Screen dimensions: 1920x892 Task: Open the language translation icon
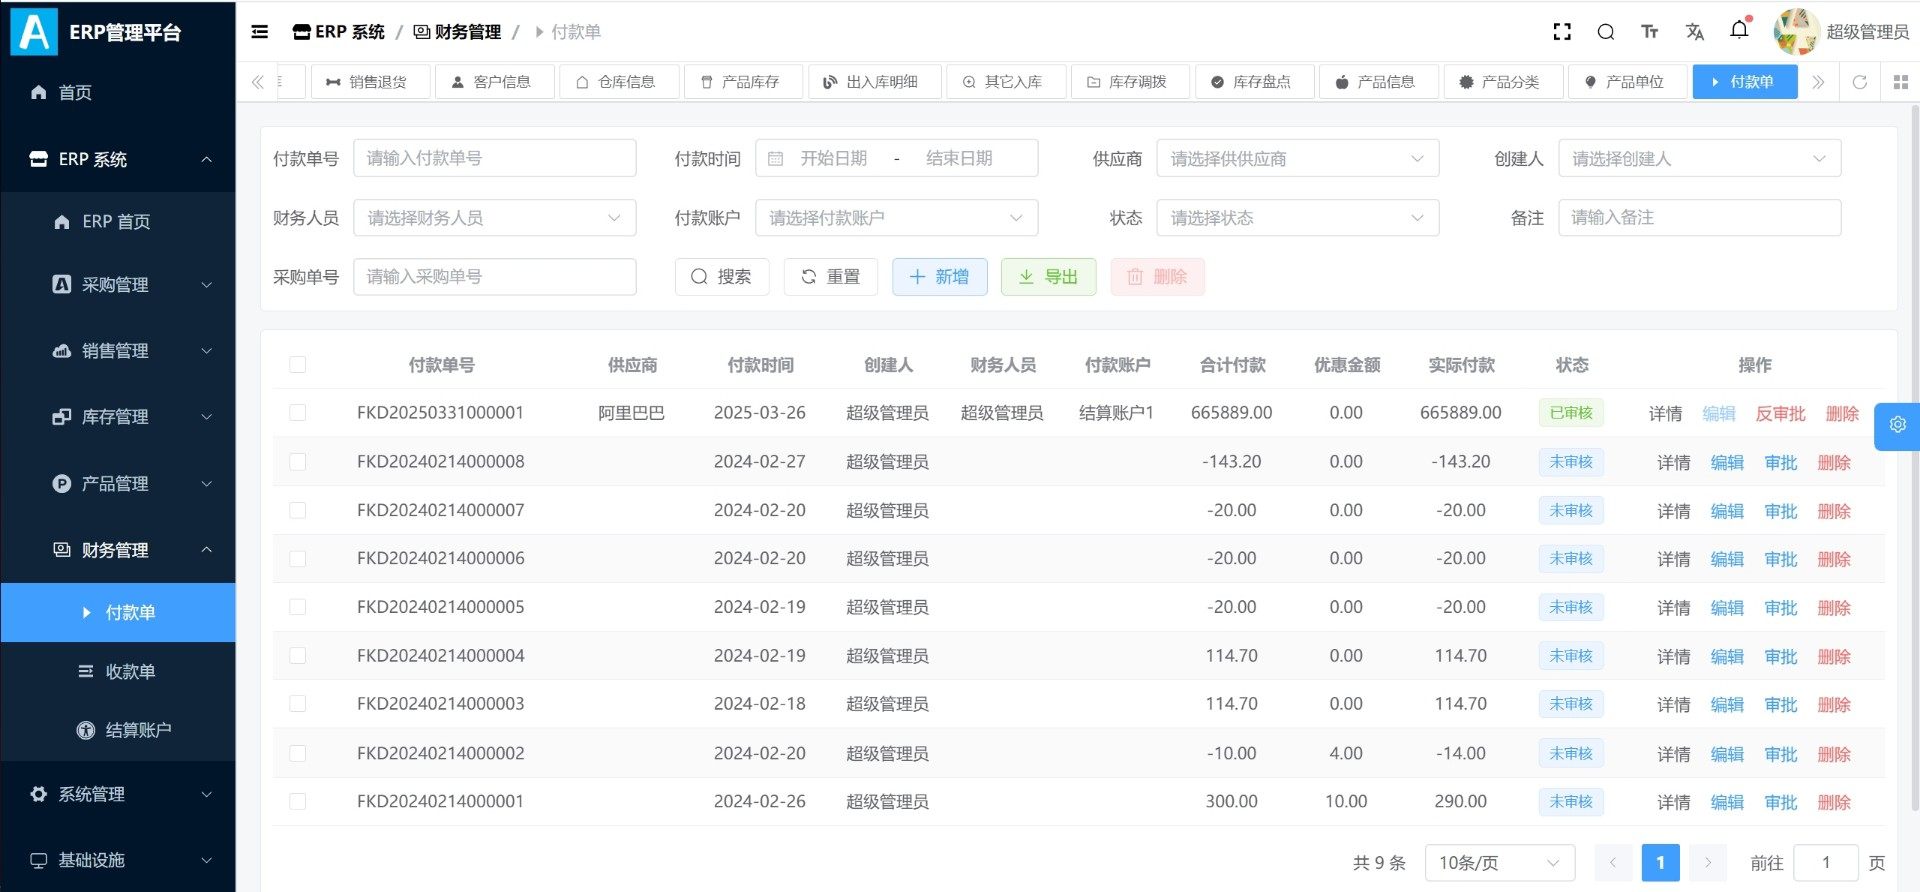coord(1694,32)
